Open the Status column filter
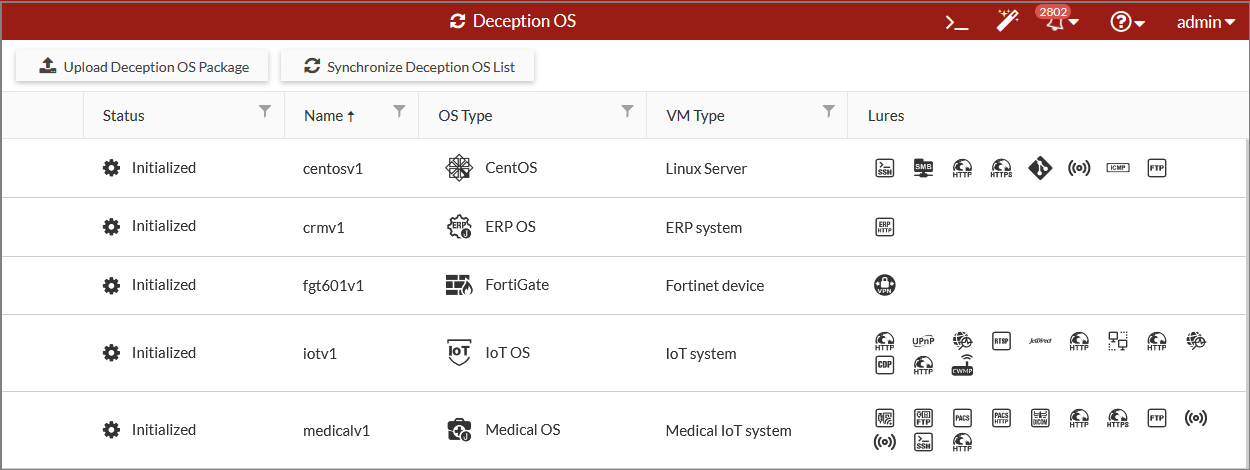The width and height of the screenshot is (1250, 470). 265,112
